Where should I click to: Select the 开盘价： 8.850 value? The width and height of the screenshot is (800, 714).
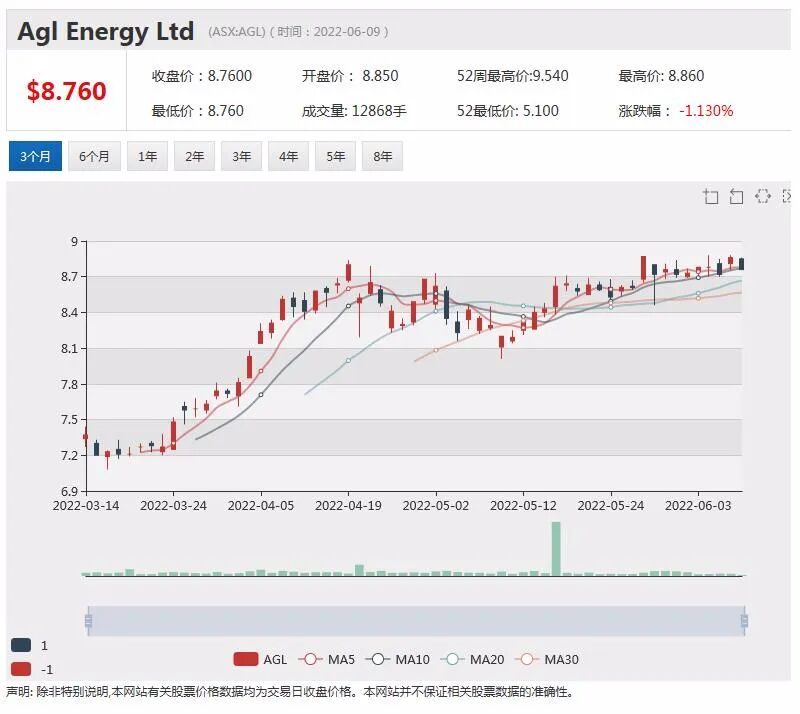(350, 76)
